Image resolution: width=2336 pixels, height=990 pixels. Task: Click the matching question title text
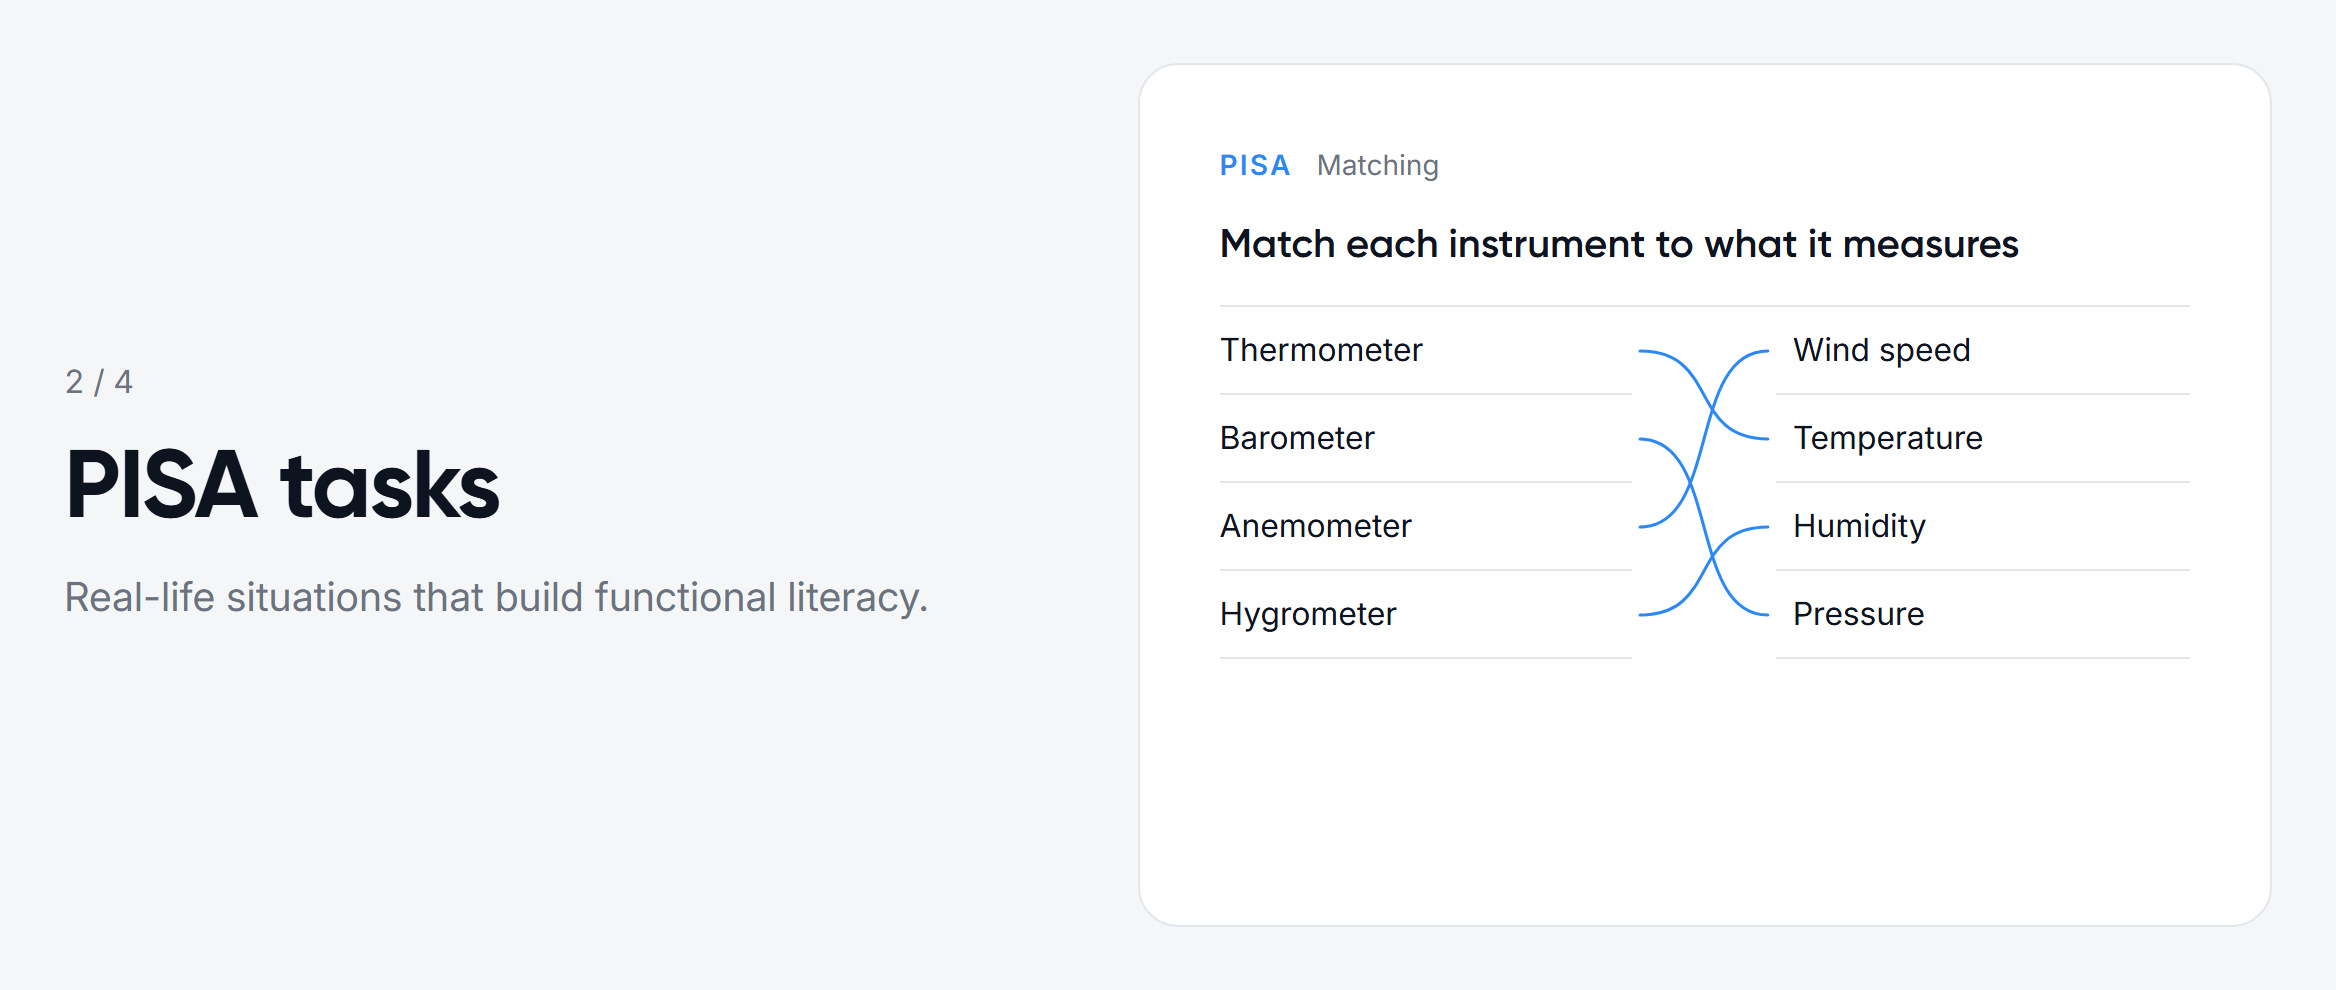pyautogui.click(x=1619, y=244)
